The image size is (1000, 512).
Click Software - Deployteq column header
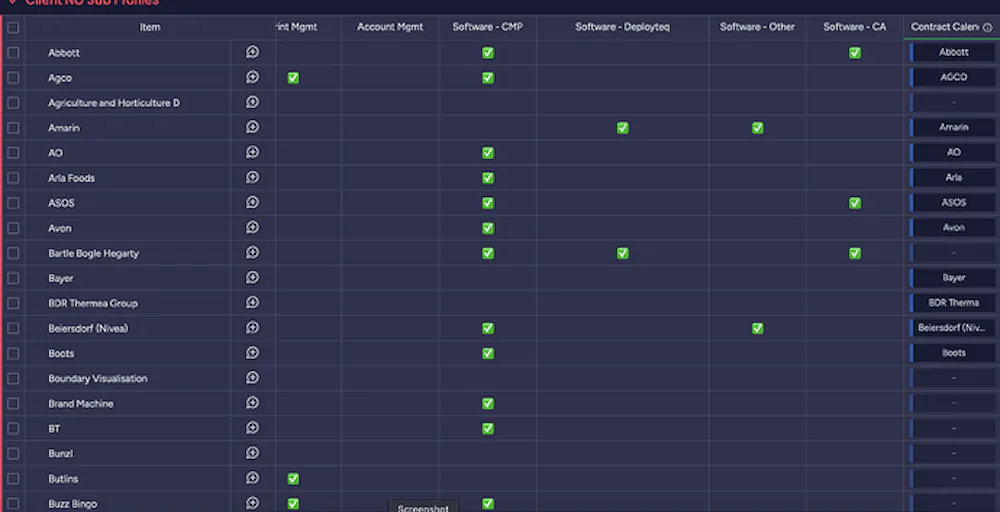click(x=622, y=27)
